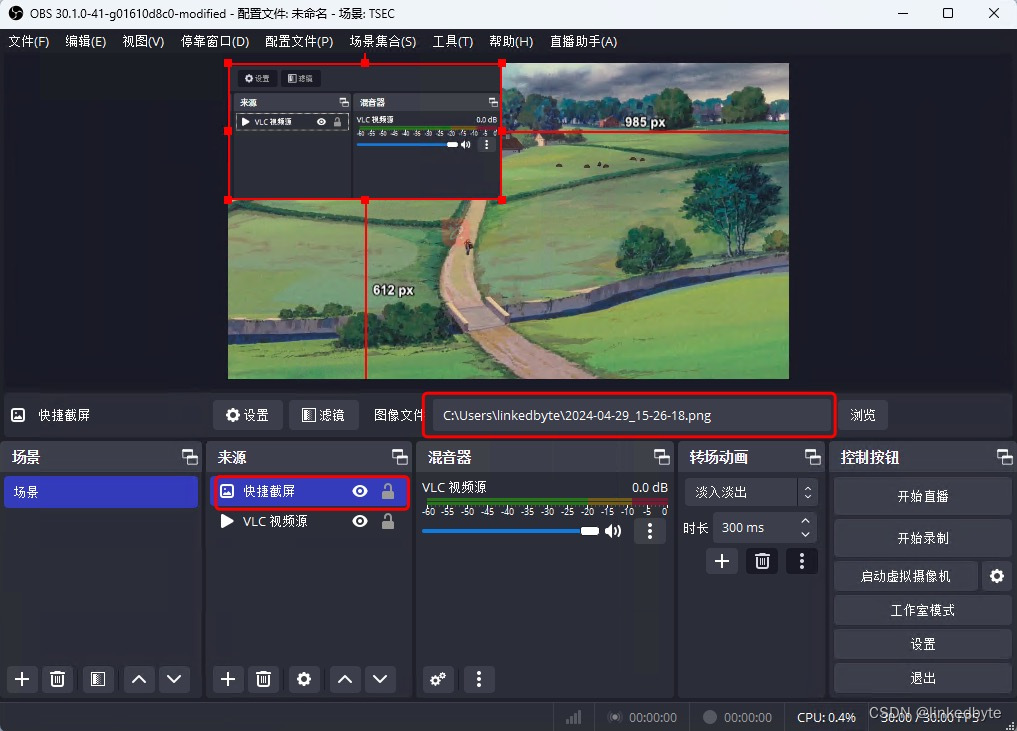Open 编辑(E) menu
The image size is (1017, 731).
tap(86, 42)
